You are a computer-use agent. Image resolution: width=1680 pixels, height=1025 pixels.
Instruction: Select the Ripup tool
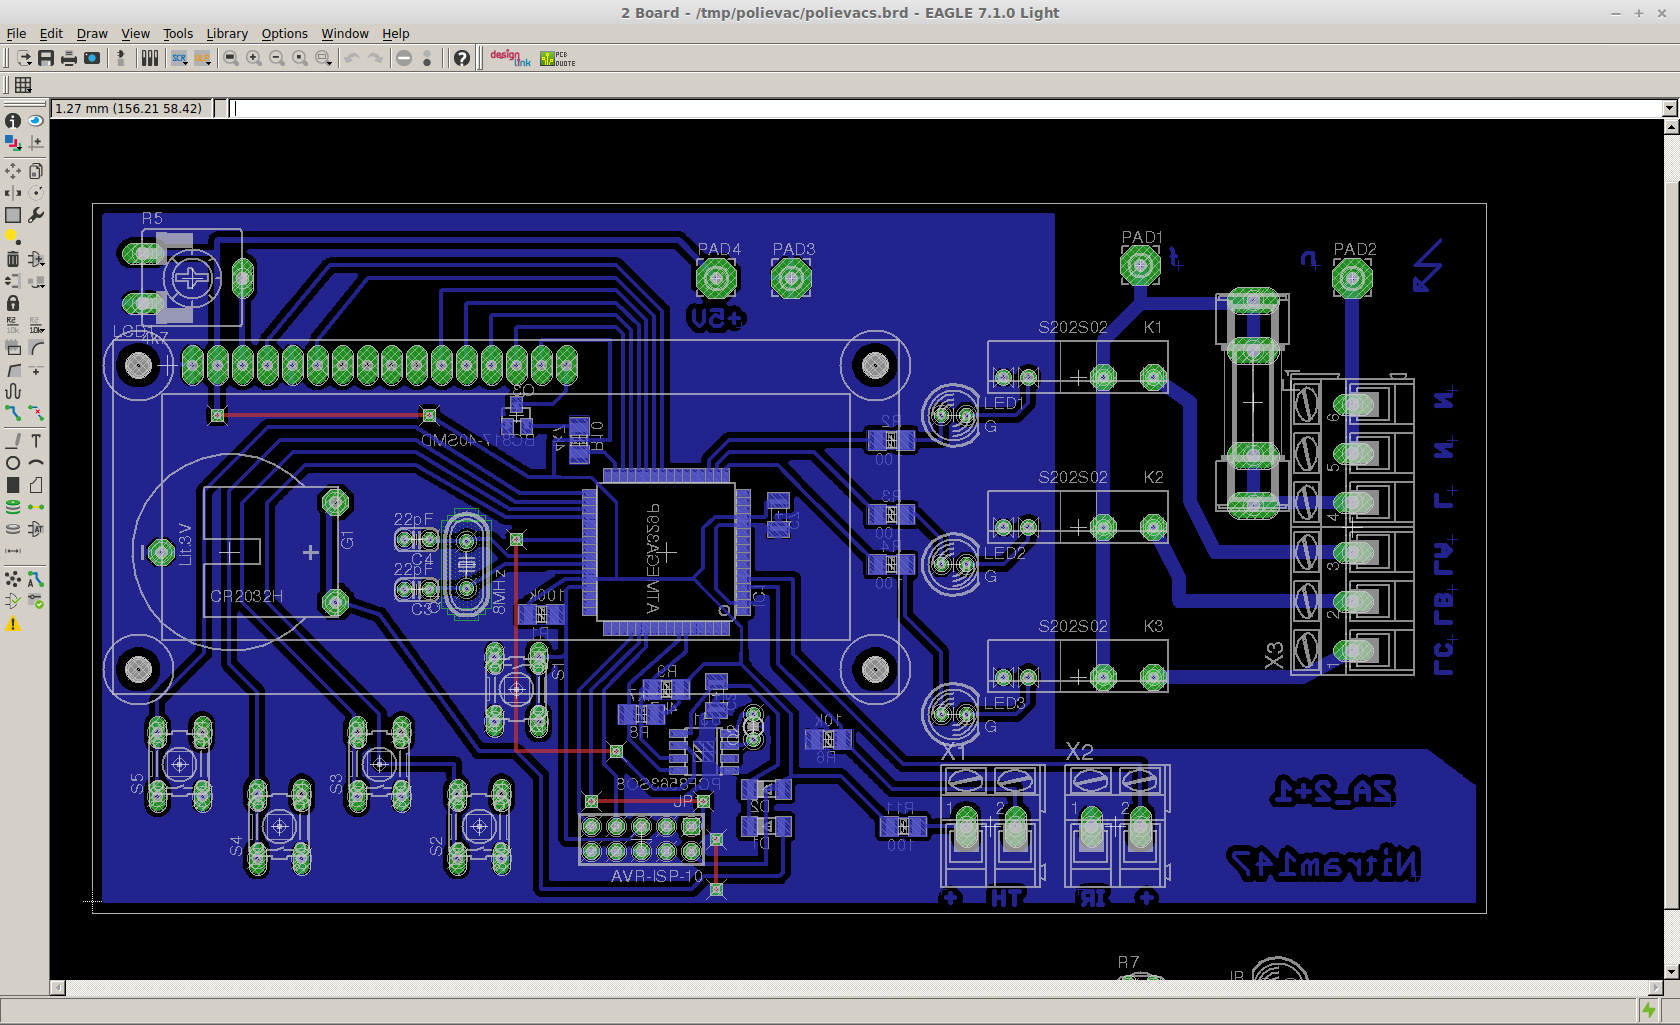tap(36, 412)
